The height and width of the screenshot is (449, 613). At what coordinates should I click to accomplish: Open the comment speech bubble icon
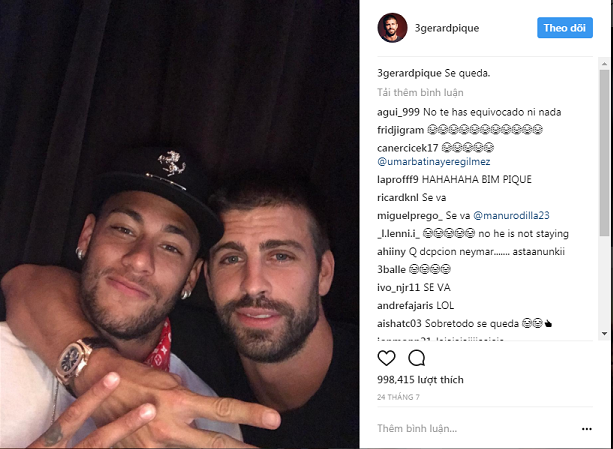click(417, 358)
